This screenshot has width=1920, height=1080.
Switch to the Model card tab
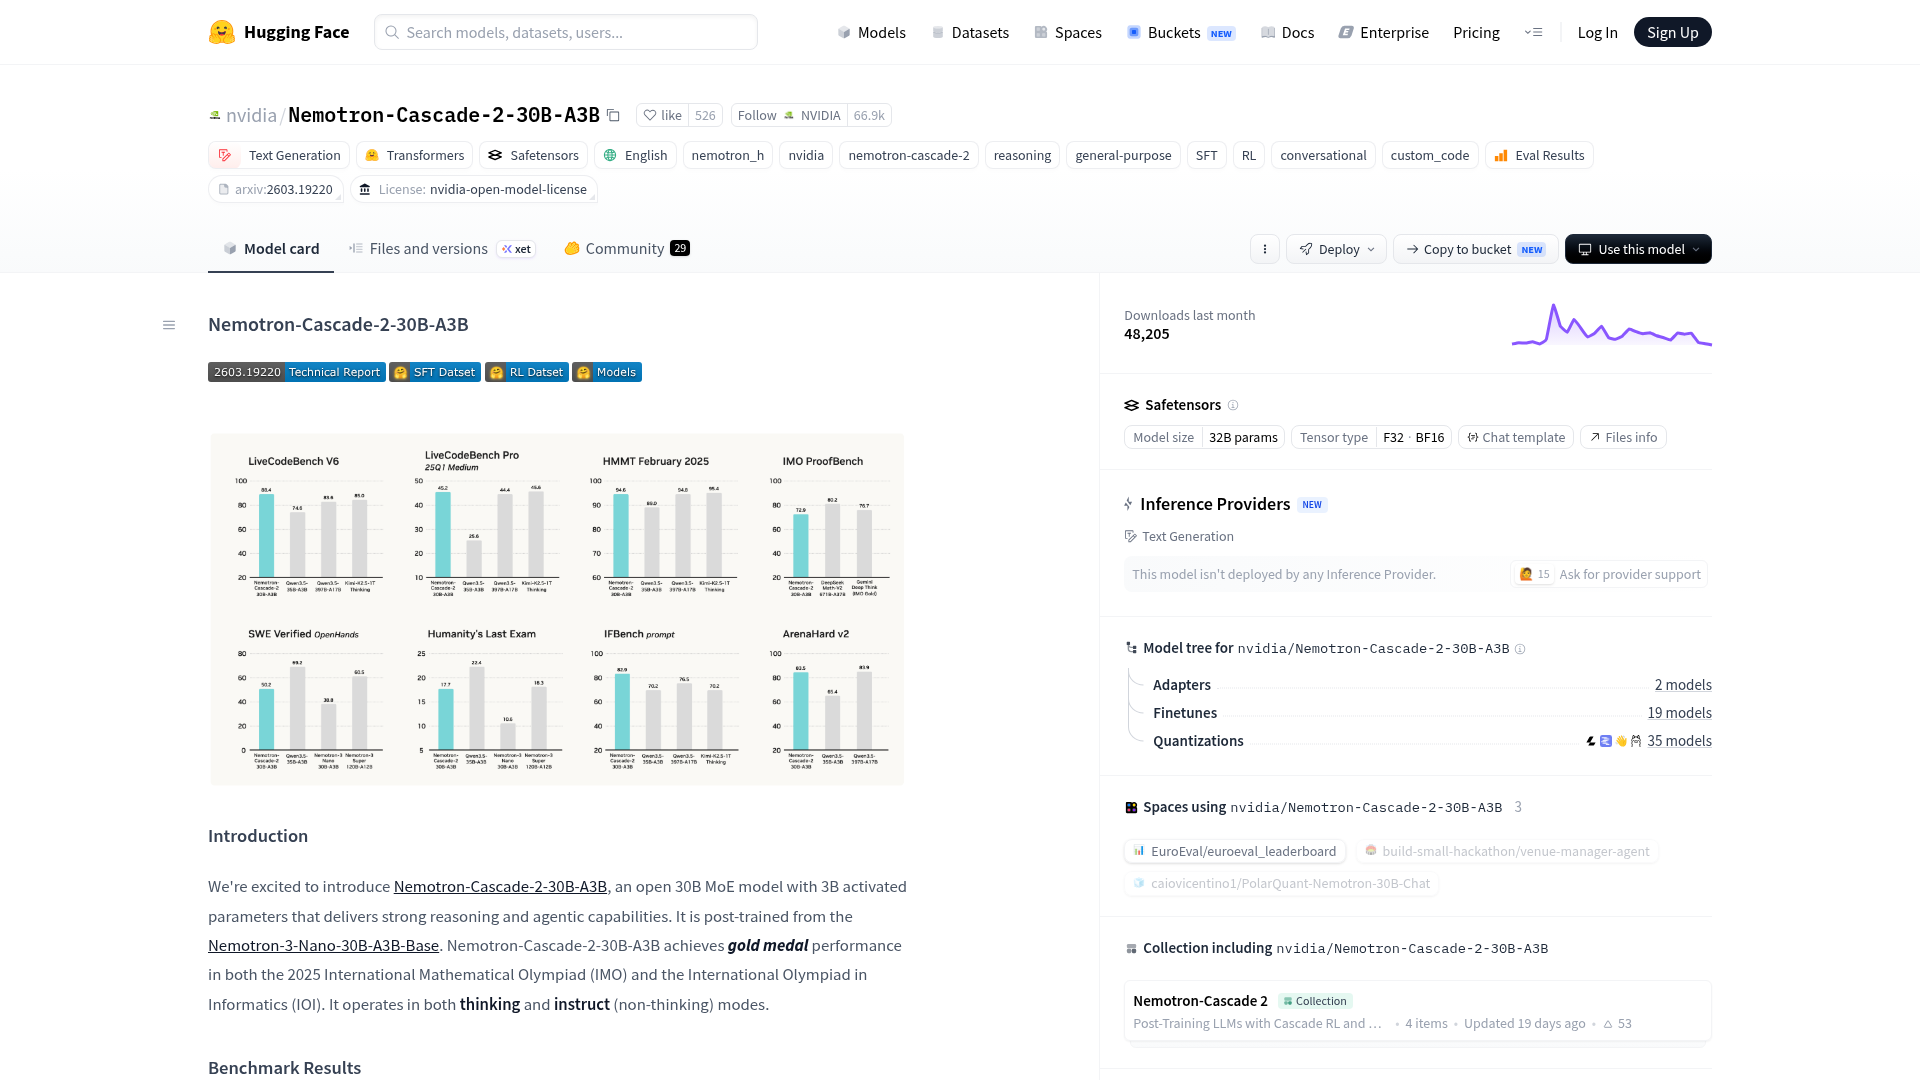coord(271,249)
